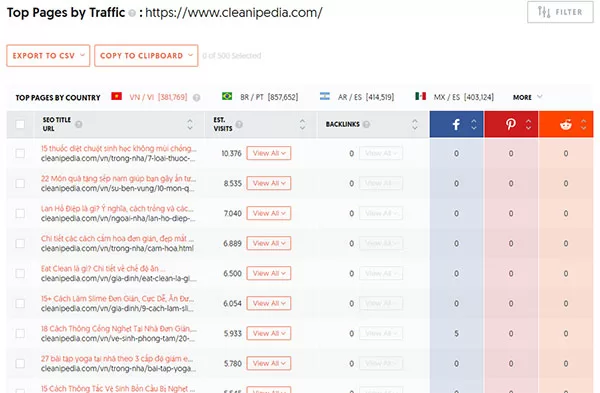Open the 22 Món quà tặng sếp nam link

(x=118, y=179)
